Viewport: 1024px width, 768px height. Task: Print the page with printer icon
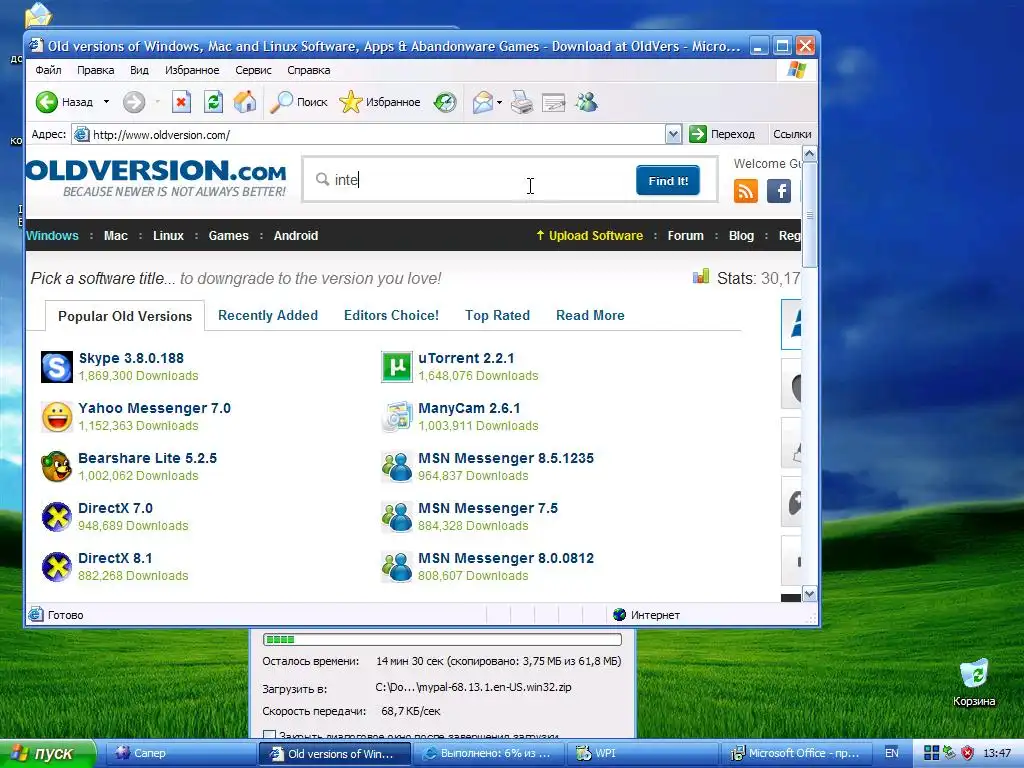click(x=522, y=102)
